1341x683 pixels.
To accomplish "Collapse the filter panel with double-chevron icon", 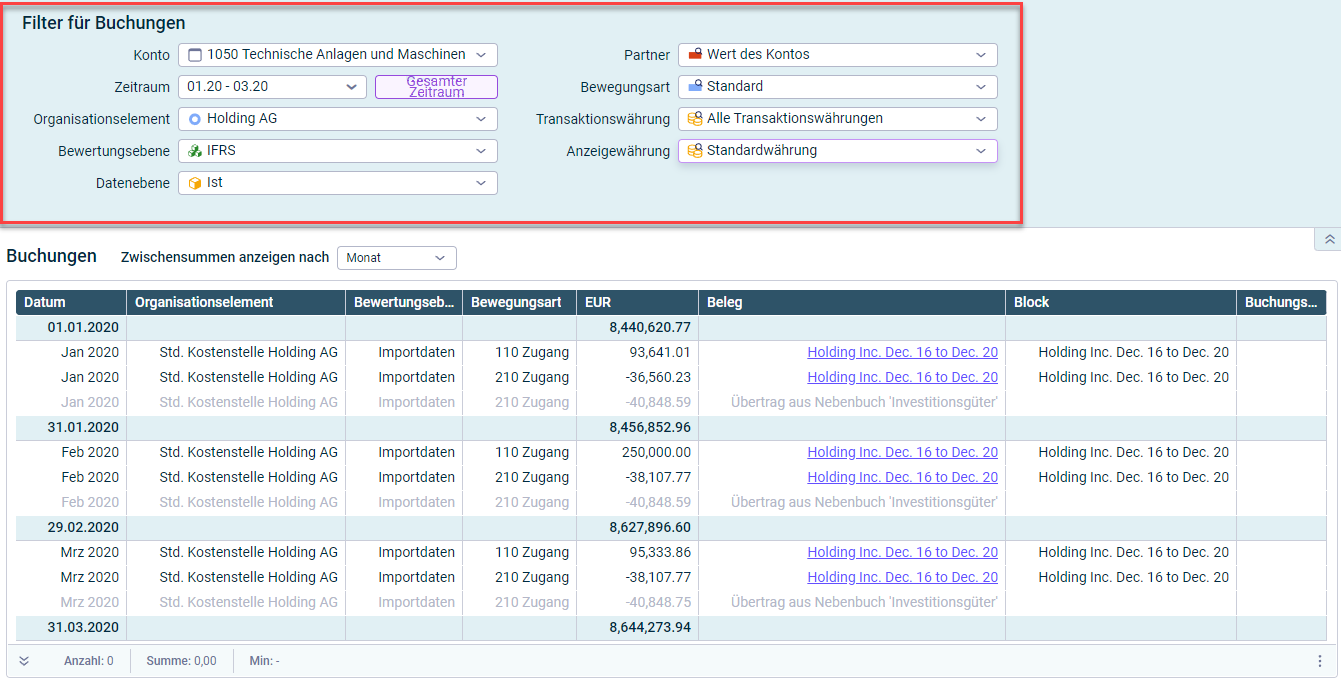I will [x=1329, y=240].
